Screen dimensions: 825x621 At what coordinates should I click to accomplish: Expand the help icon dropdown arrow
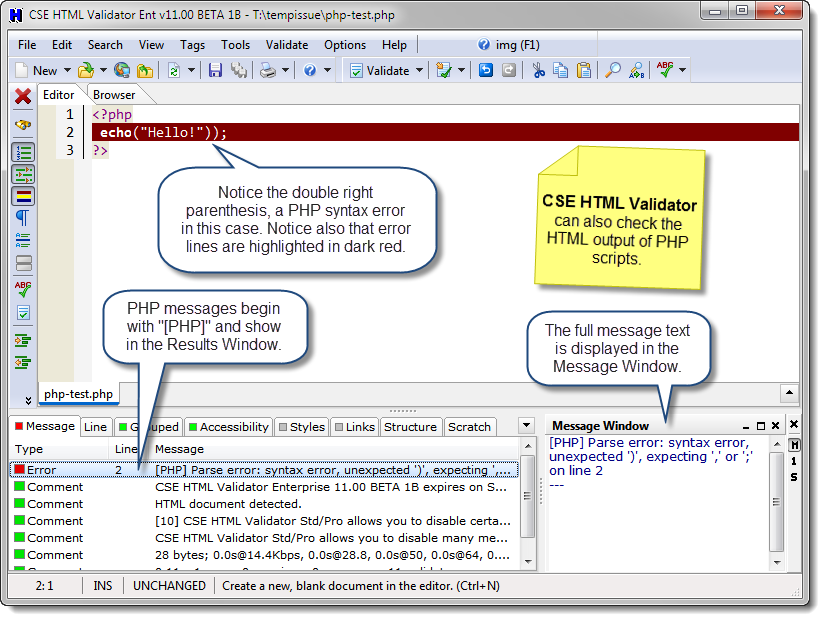click(327, 70)
